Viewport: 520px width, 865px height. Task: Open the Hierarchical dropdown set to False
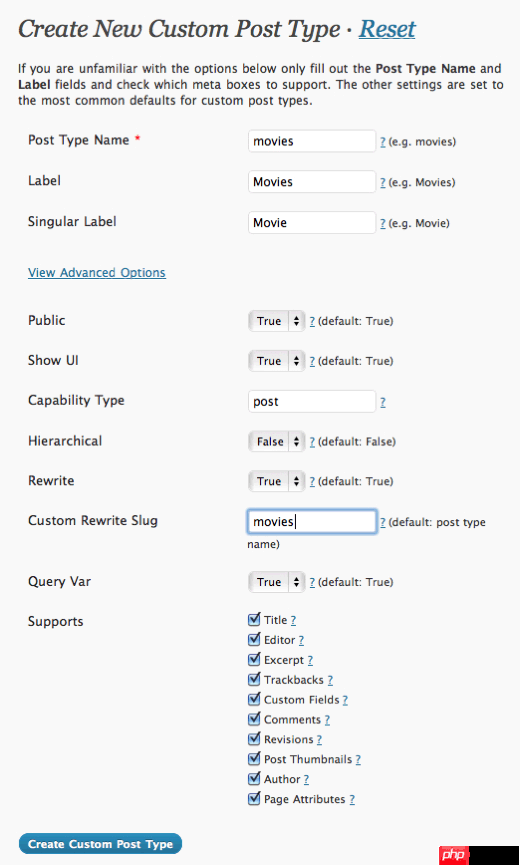[277, 441]
